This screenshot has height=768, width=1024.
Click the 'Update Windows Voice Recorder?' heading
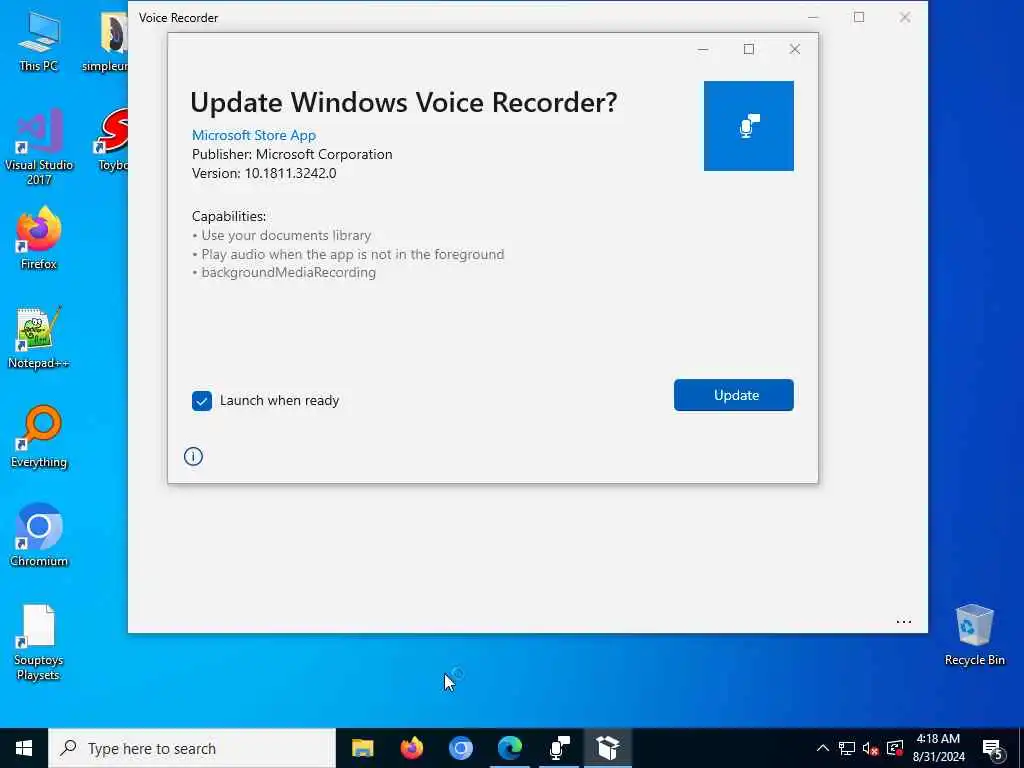(404, 103)
